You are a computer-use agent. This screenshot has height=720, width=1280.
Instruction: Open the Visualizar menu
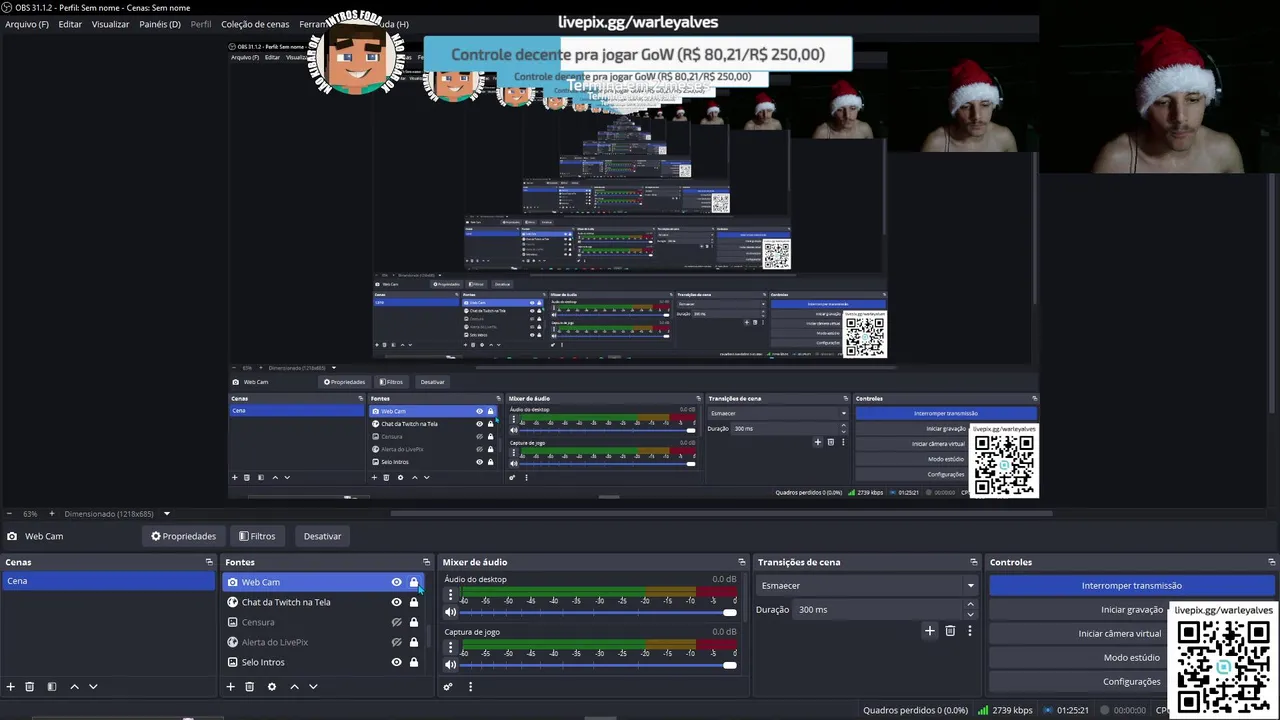pyautogui.click(x=110, y=24)
